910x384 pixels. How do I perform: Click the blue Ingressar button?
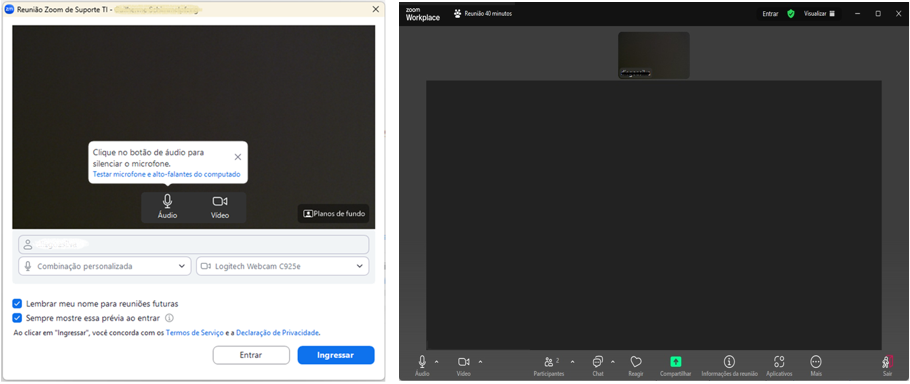point(336,355)
